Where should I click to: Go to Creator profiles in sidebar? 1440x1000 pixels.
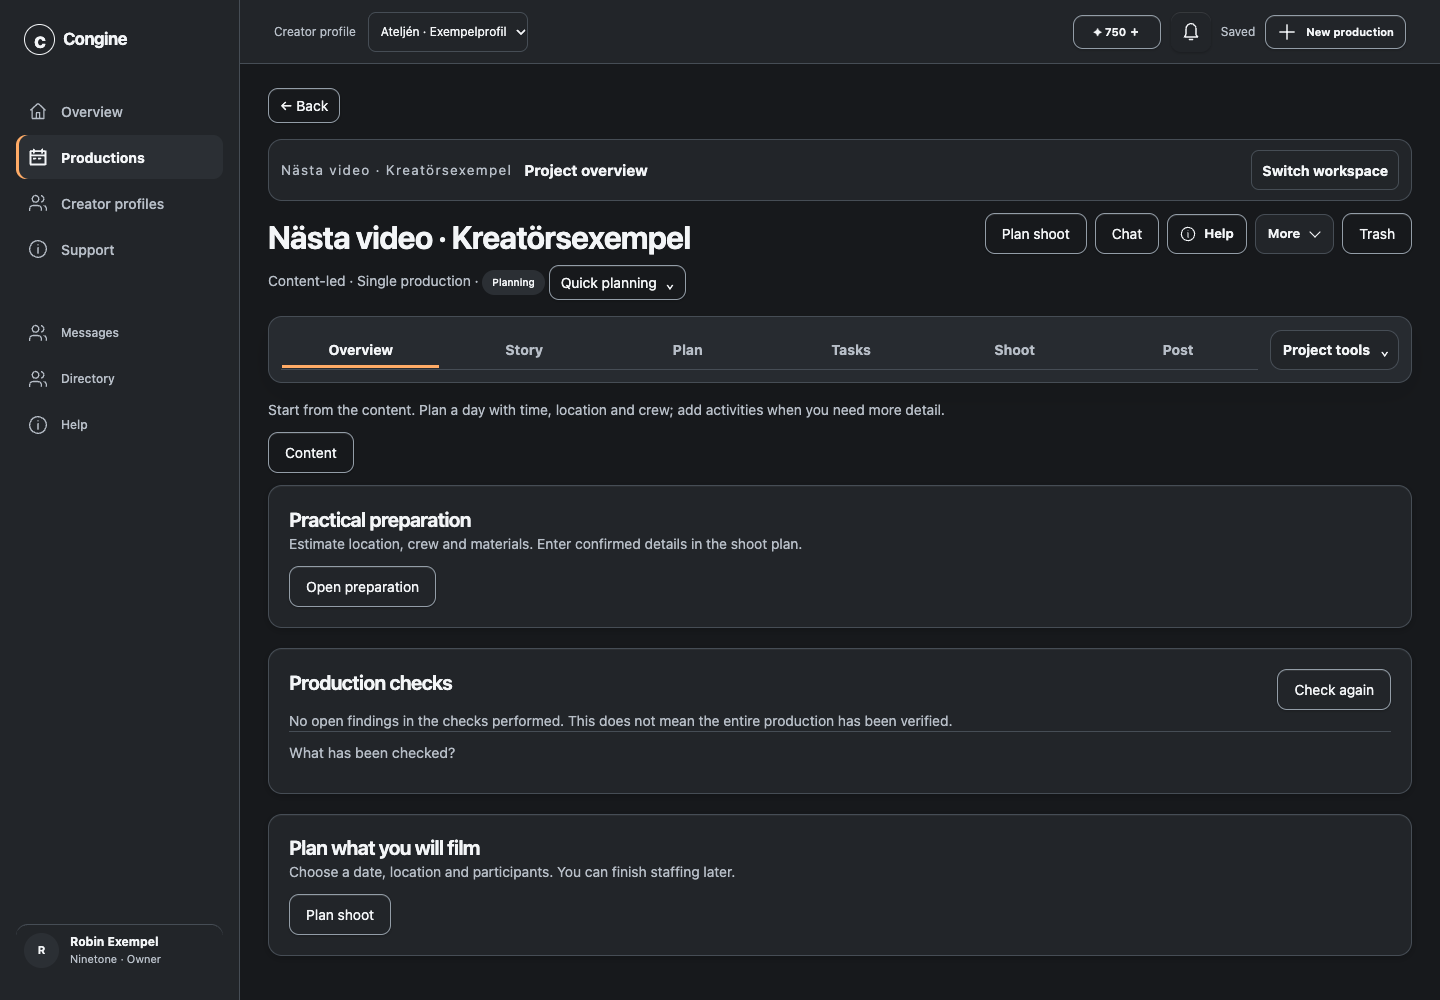[120, 203]
